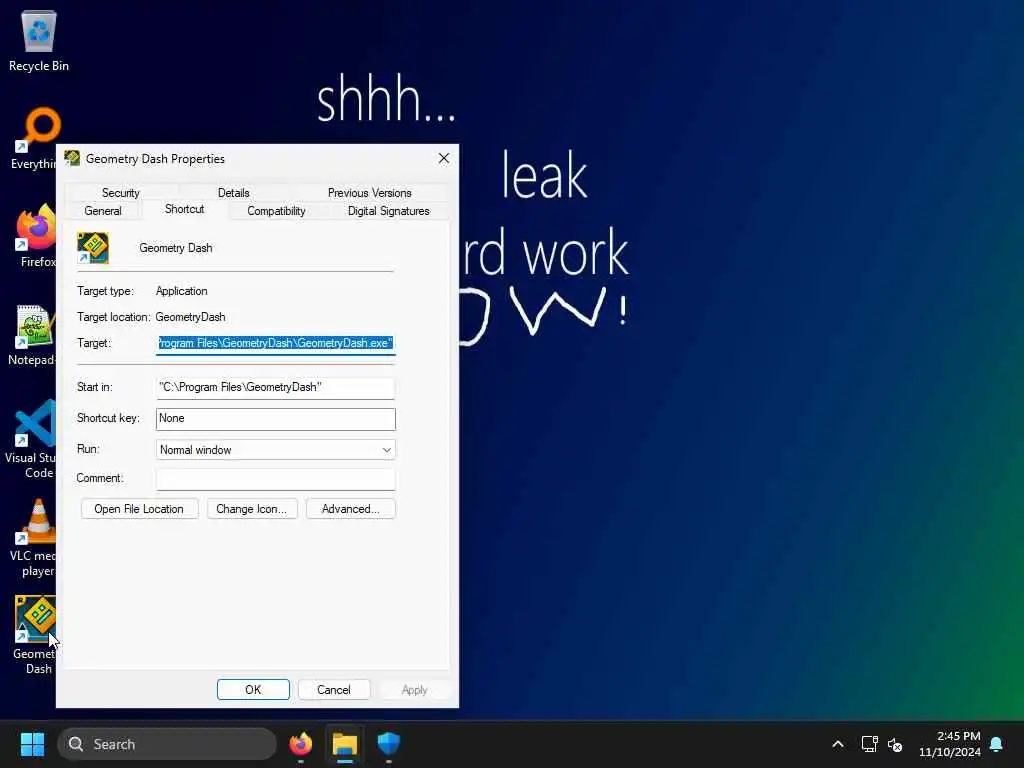The width and height of the screenshot is (1024, 768).
Task: Click the taskbar clock showing 2:45 PM
Action: (950, 744)
